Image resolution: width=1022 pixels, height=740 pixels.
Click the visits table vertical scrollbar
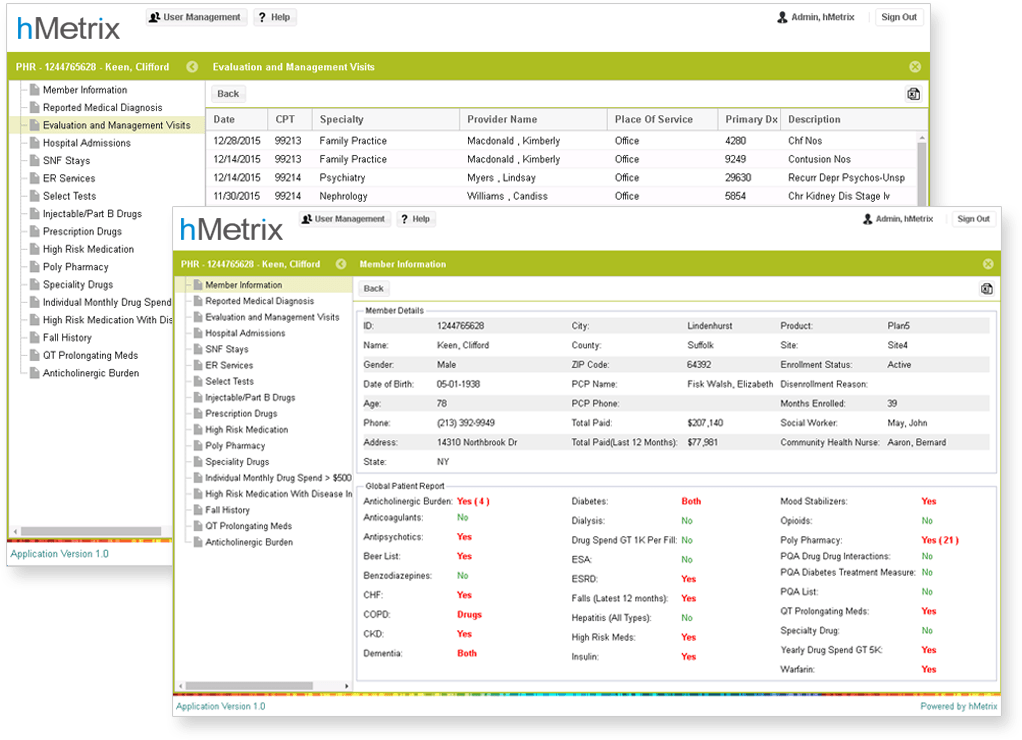tap(922, 173)
